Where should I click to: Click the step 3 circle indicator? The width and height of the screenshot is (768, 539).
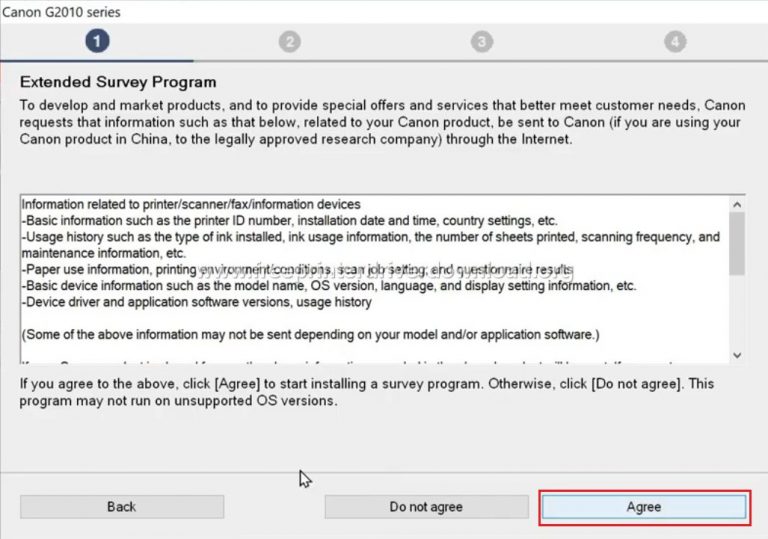(483, 41)
